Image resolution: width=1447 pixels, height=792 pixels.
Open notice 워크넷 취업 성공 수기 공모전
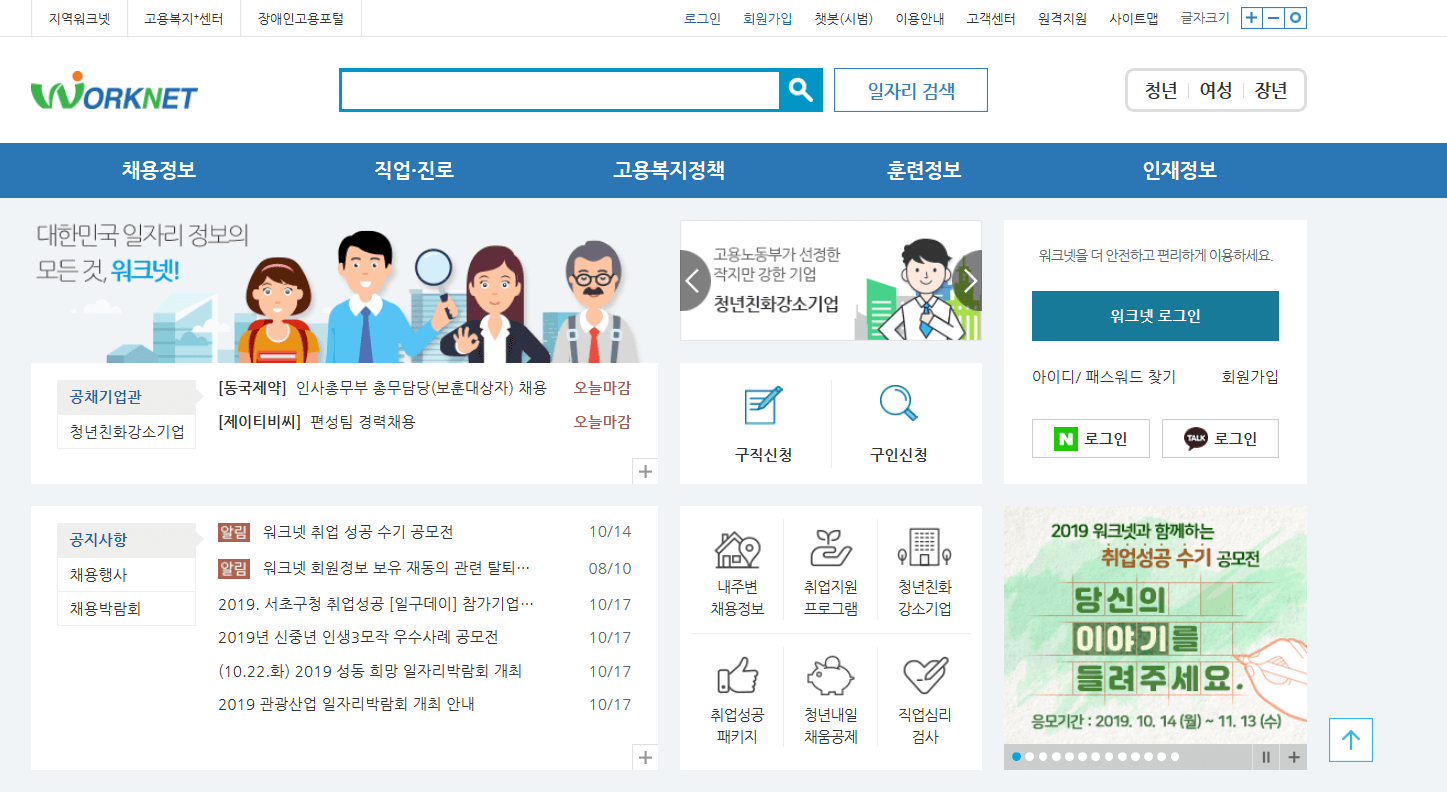pyautogui.click(x=358, y=532)
